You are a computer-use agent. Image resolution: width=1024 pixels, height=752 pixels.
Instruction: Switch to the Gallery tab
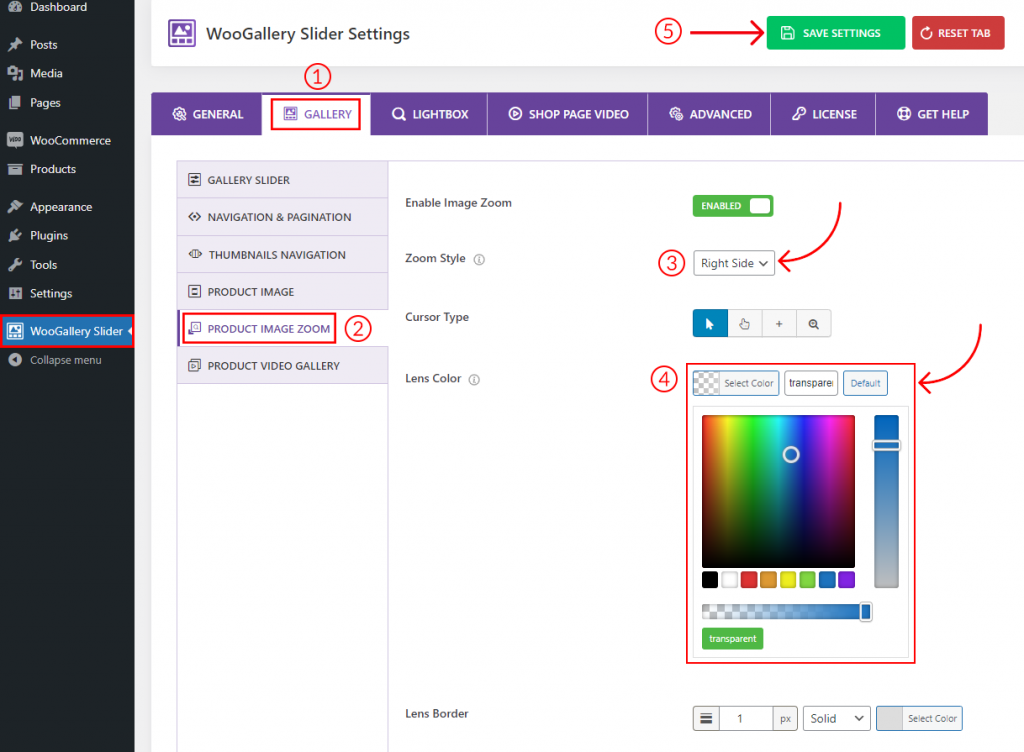click(x=317, y=114)
